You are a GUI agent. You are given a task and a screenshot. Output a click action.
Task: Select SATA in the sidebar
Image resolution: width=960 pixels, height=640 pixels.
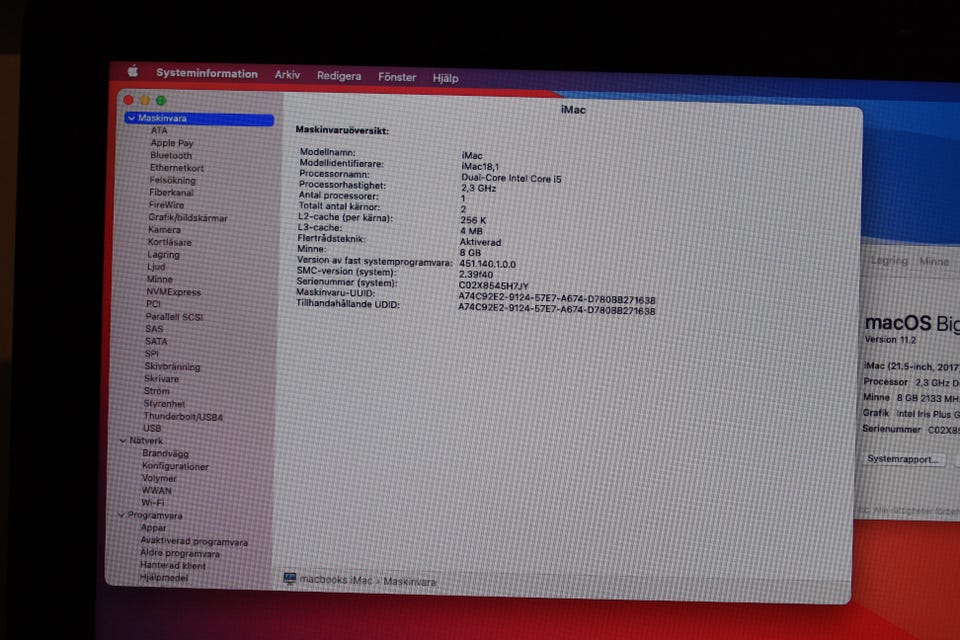pos(156,342)
